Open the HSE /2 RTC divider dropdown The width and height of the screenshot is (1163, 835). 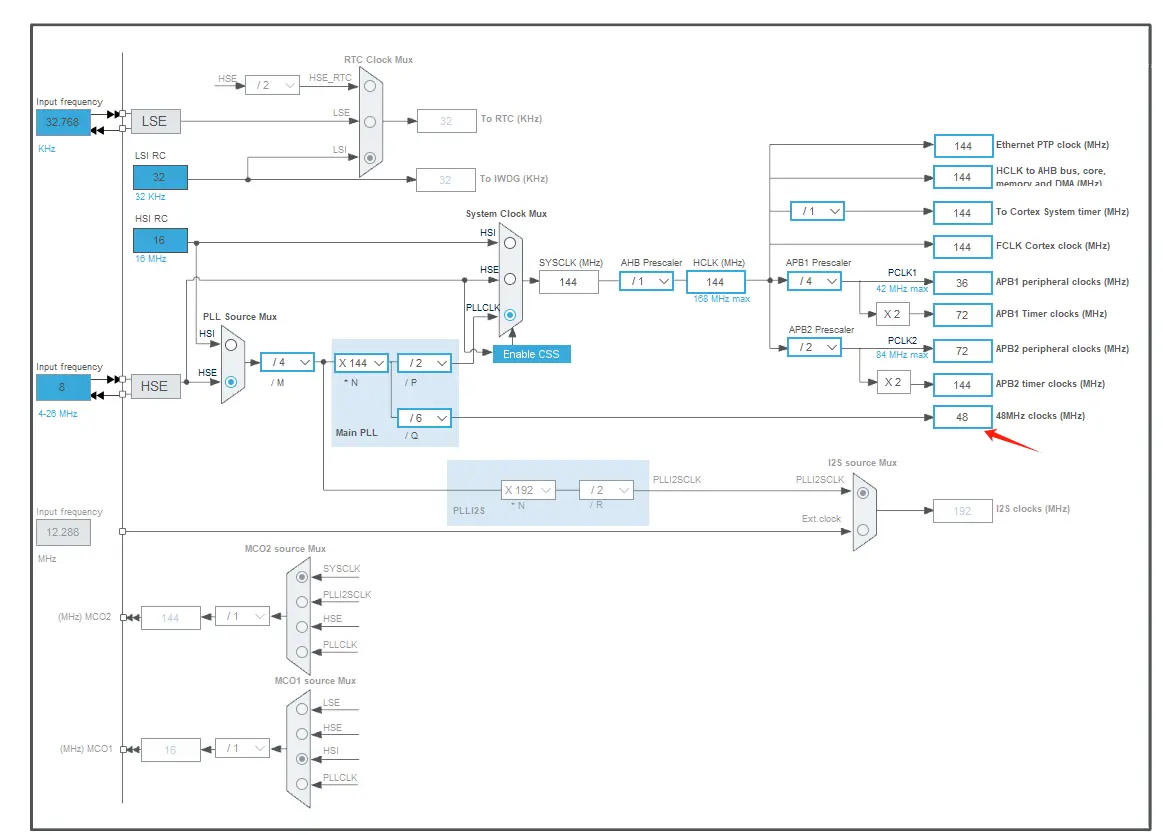click(x=272, y=85)
